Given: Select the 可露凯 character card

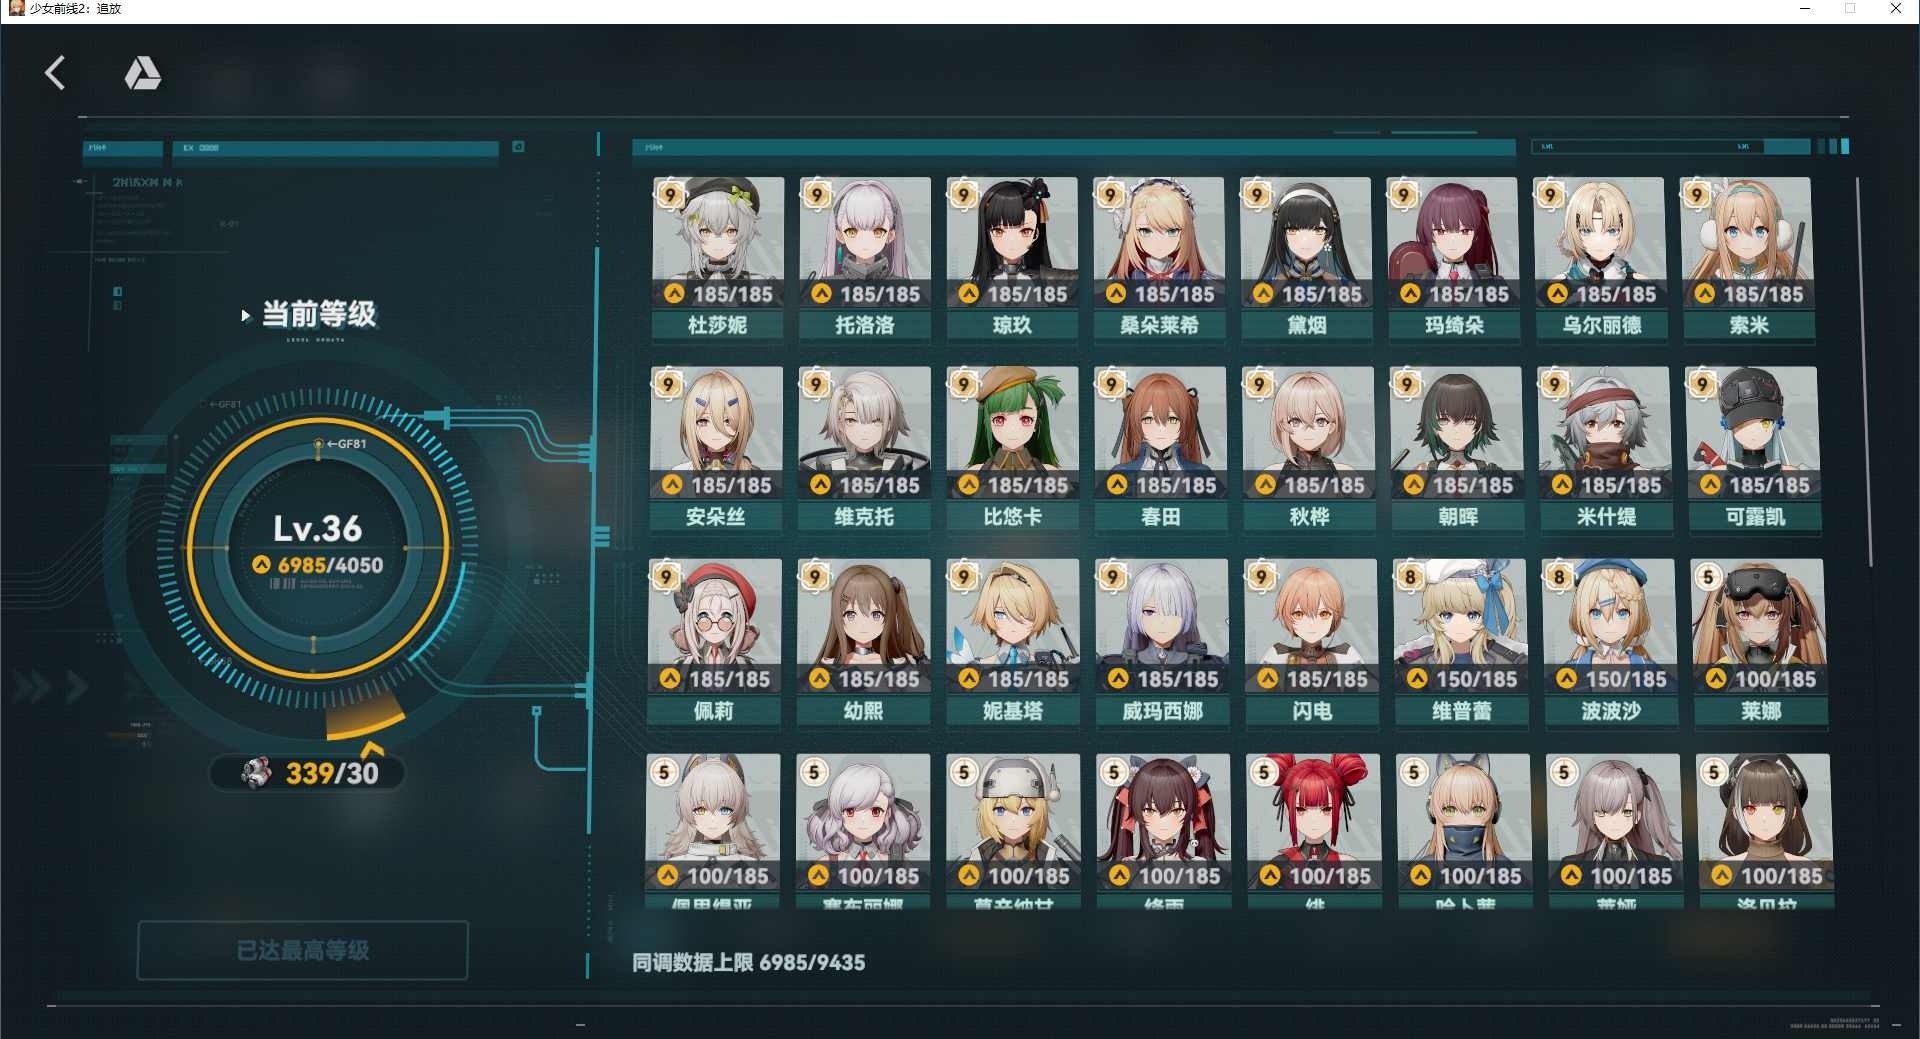Looking at the screenshot, I should click(1754, 449).
